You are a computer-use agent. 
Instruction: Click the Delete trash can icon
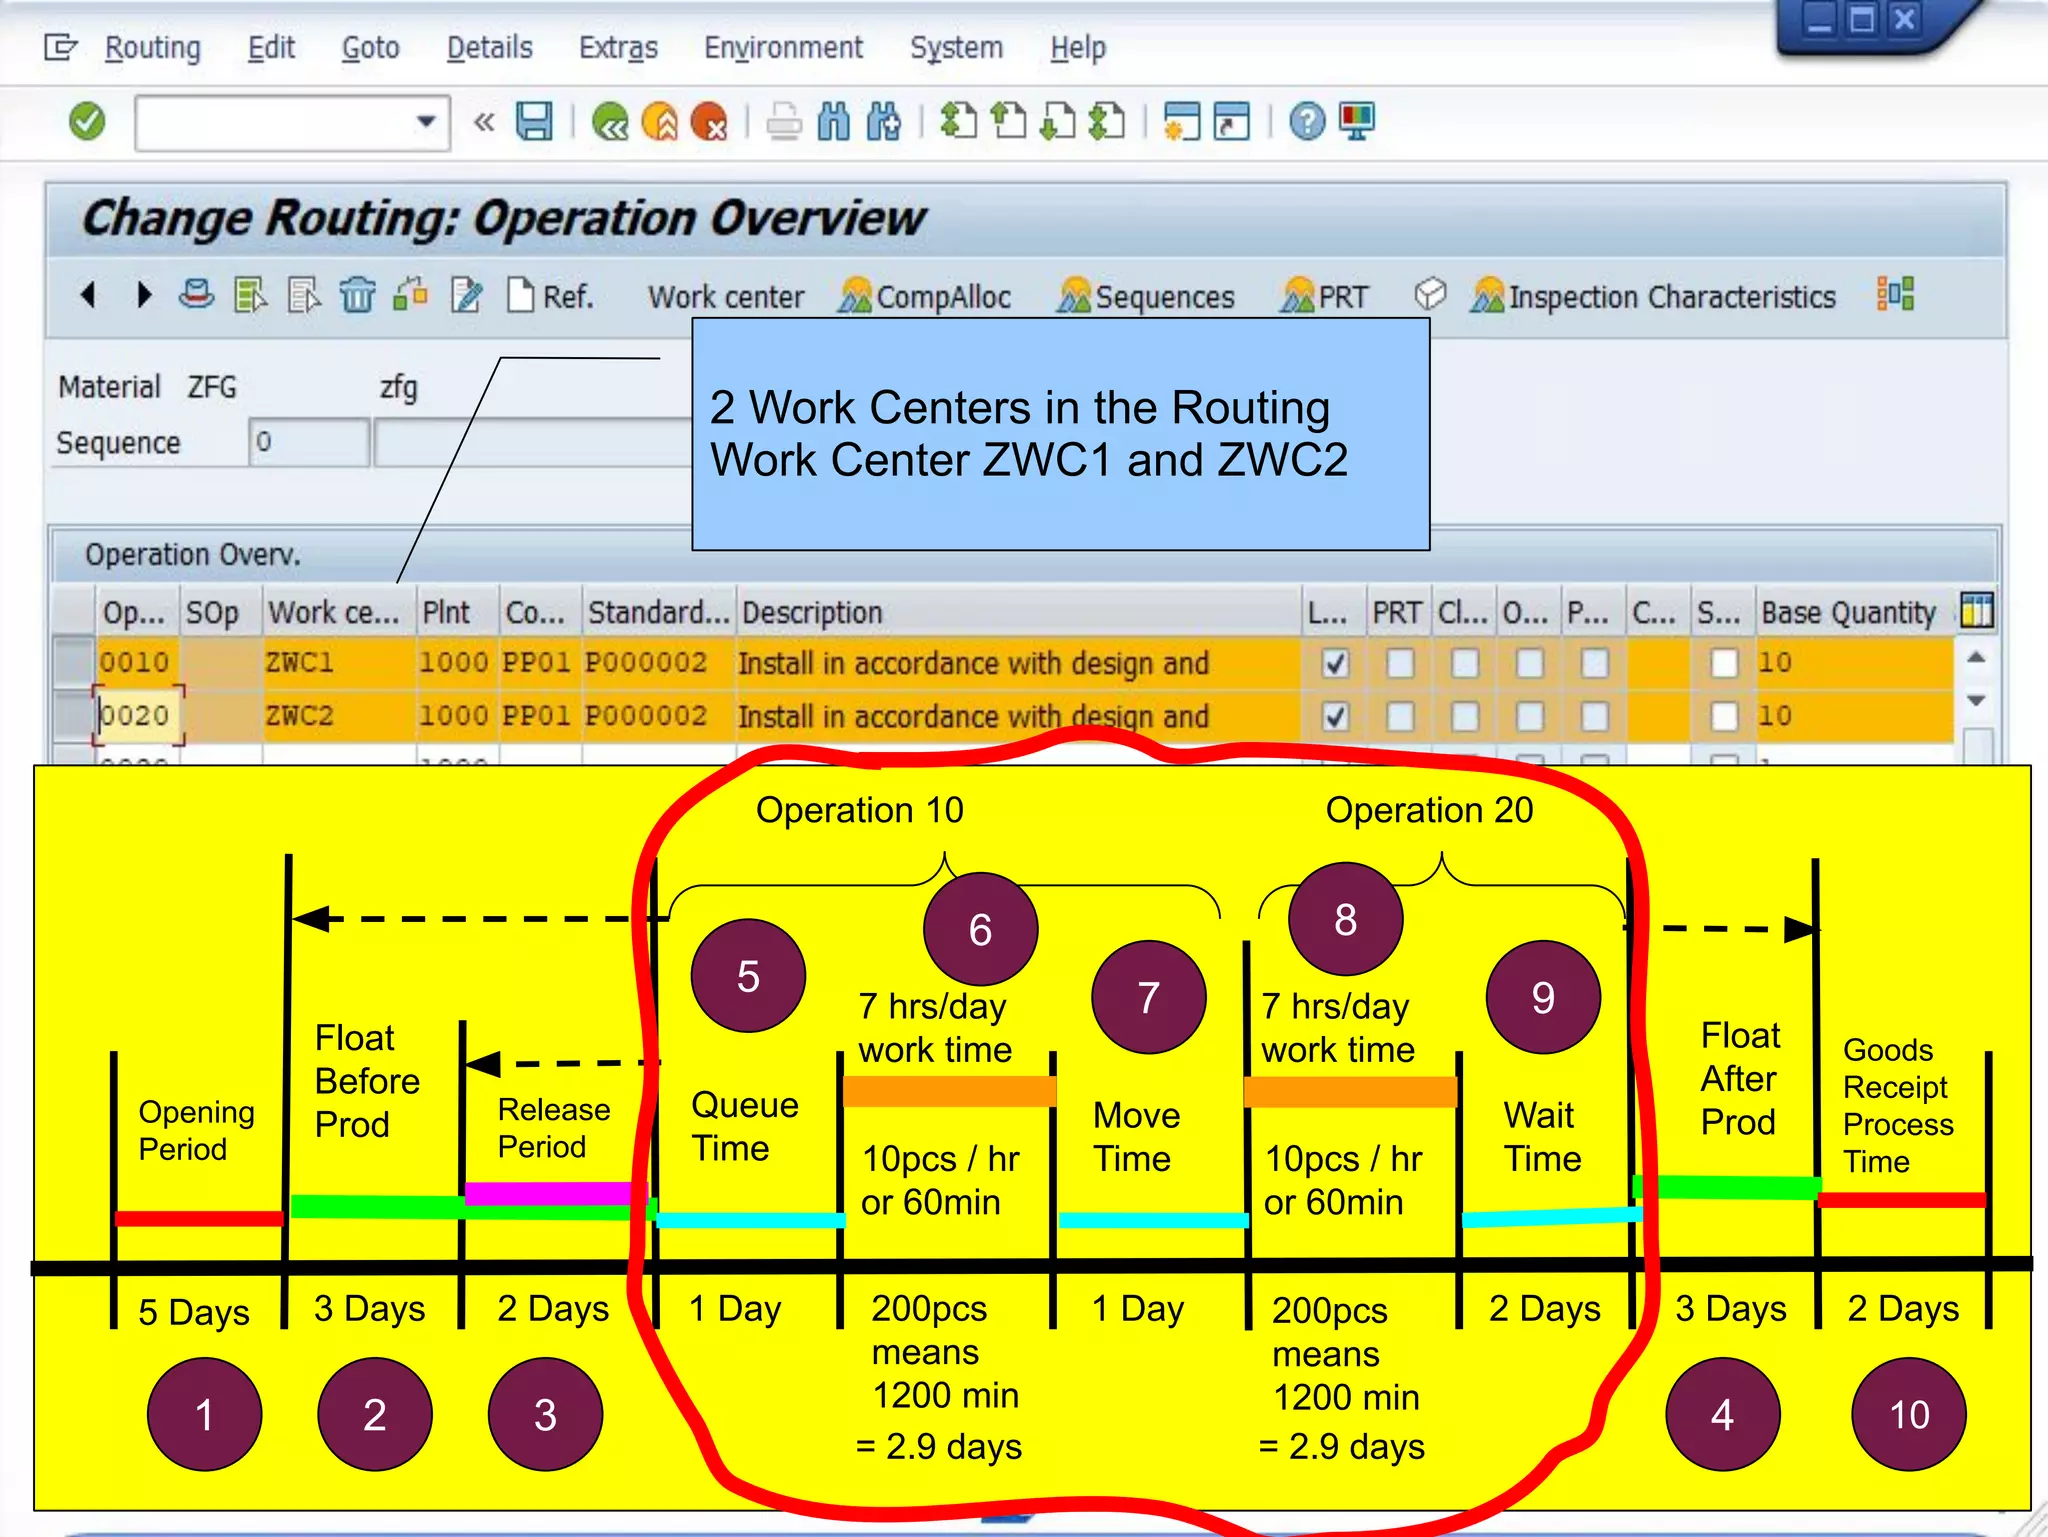pos(357,296)
